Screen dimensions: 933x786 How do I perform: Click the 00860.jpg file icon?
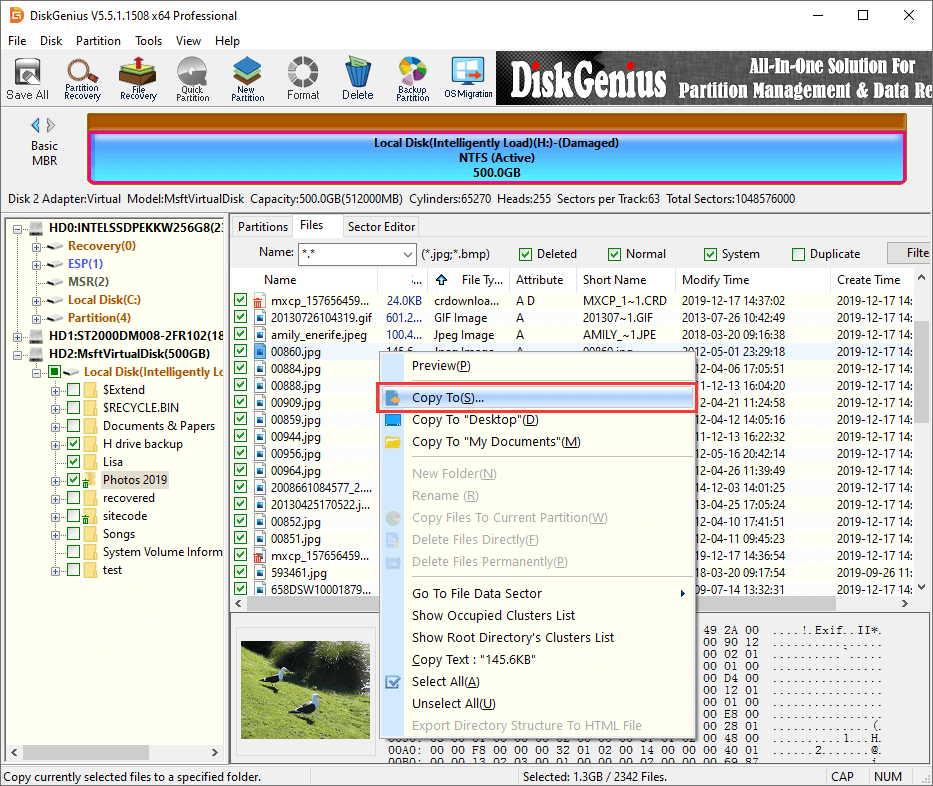pyautogui.click(x=260, y=352)
